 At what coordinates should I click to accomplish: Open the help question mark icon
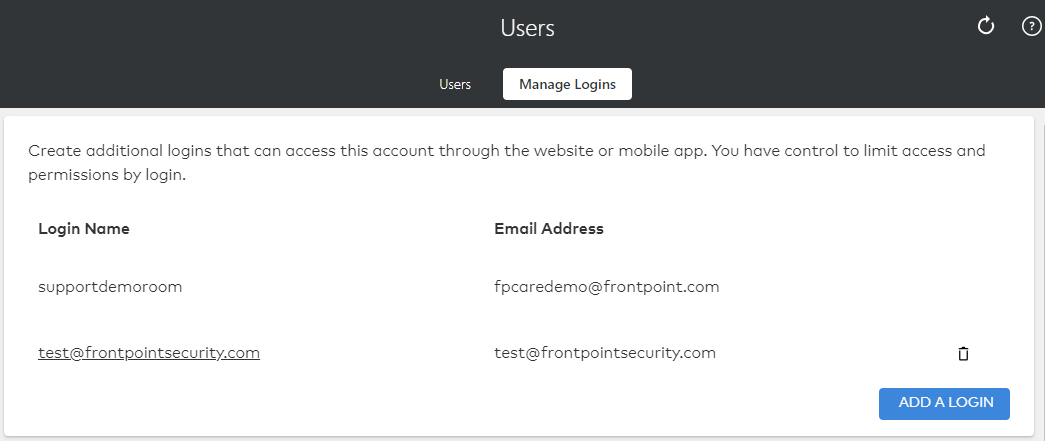tap(1031, 26)
